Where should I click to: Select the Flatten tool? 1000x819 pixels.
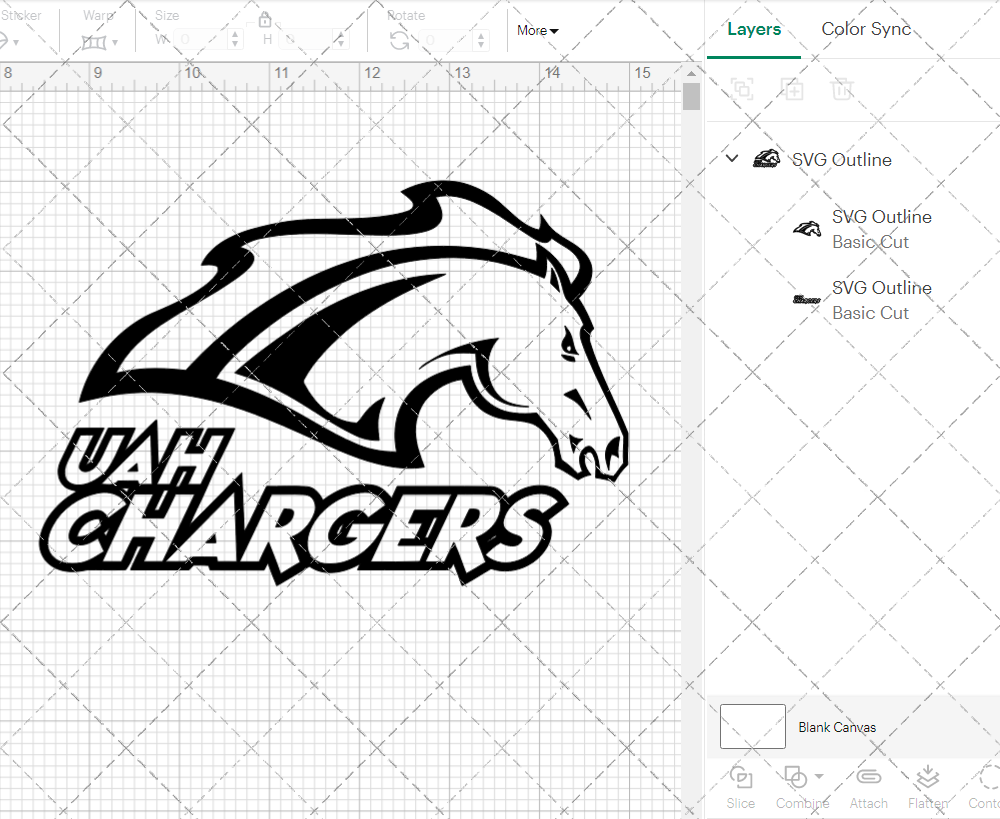pyautogui.click(x=927, y=787)
